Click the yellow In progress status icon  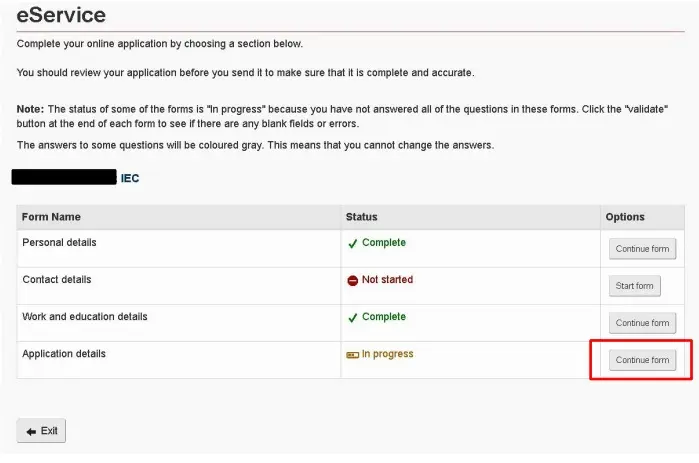[353, 355]
